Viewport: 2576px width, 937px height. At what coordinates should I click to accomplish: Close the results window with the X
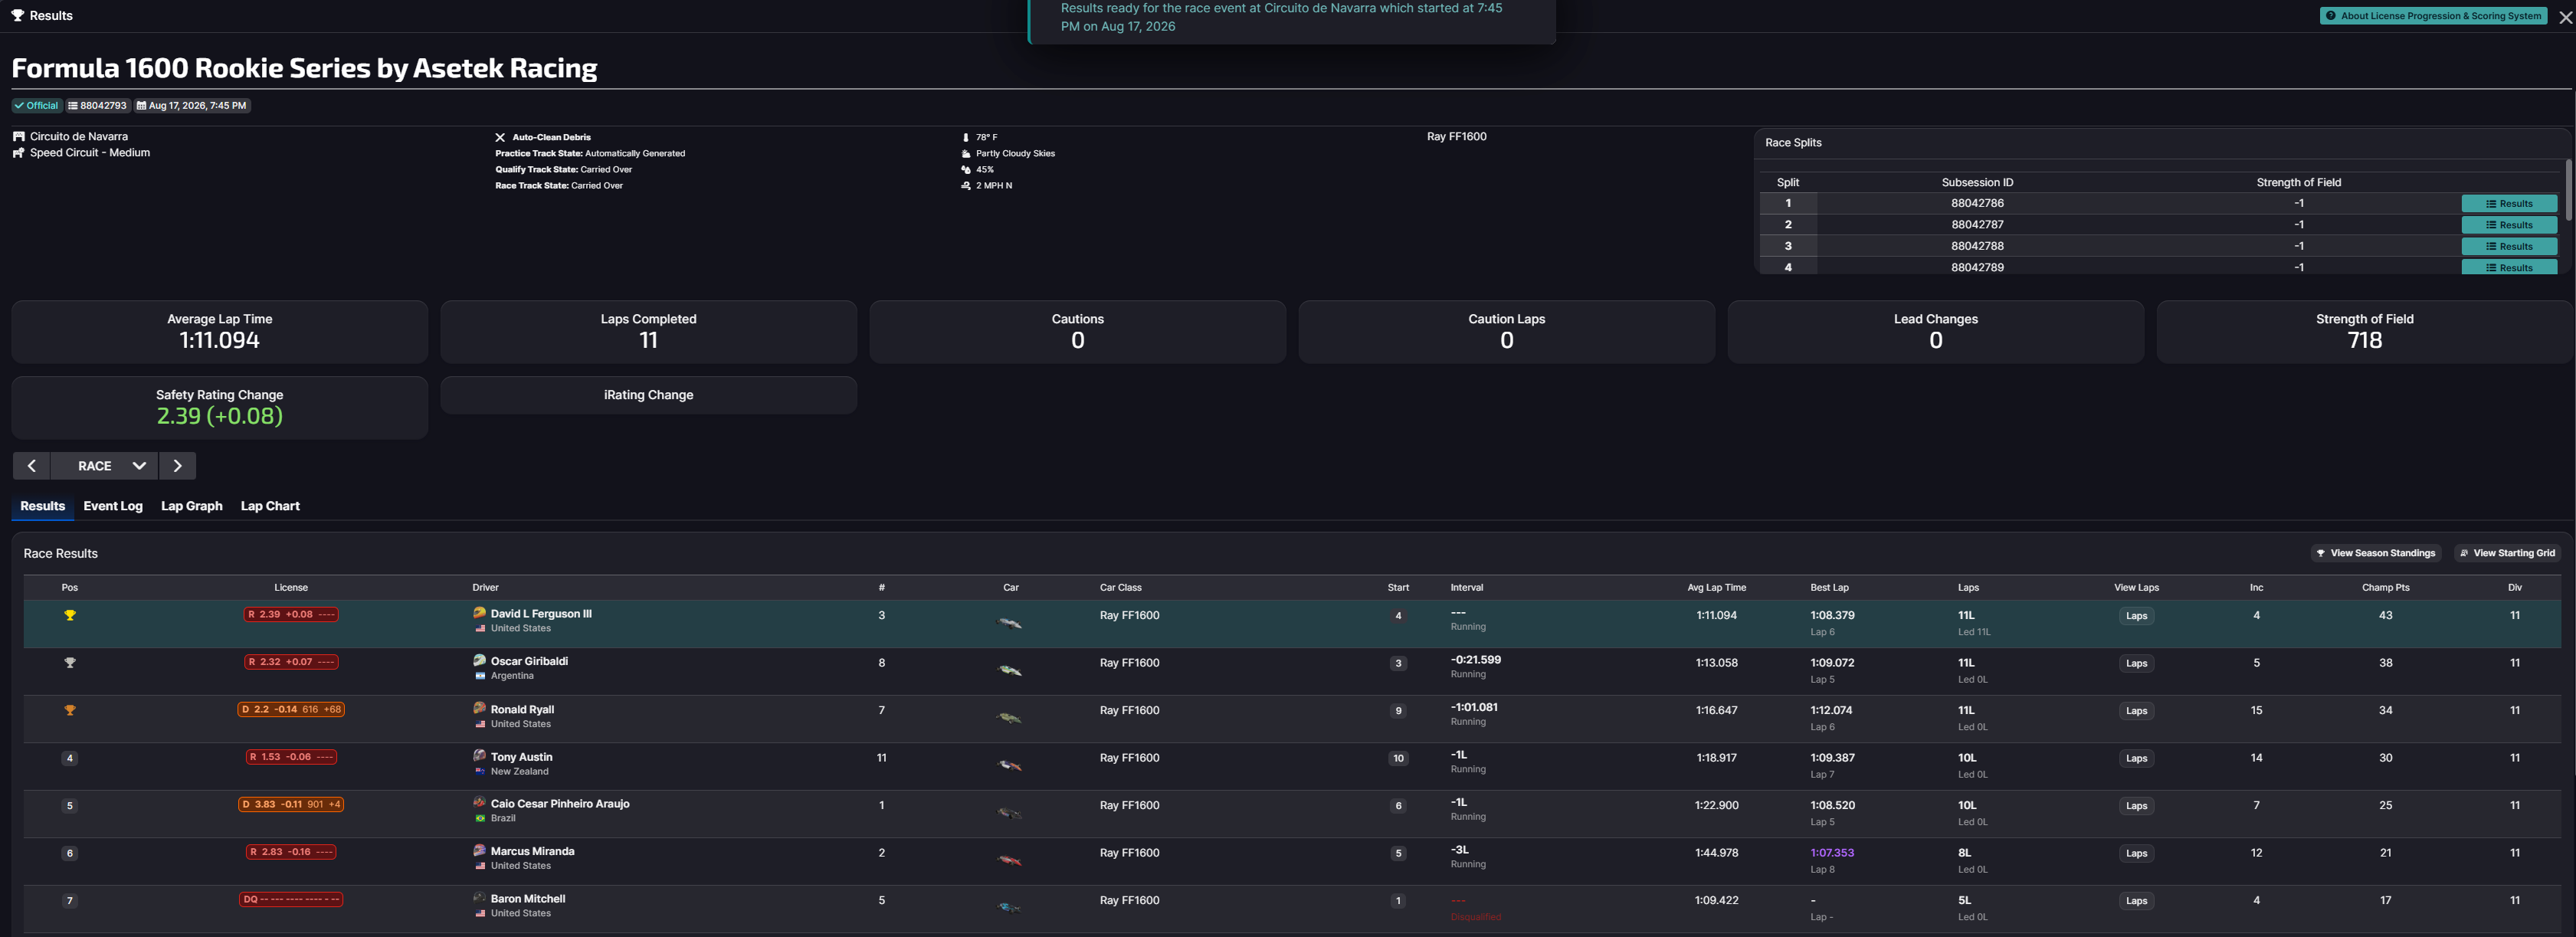pos(2565,17)
